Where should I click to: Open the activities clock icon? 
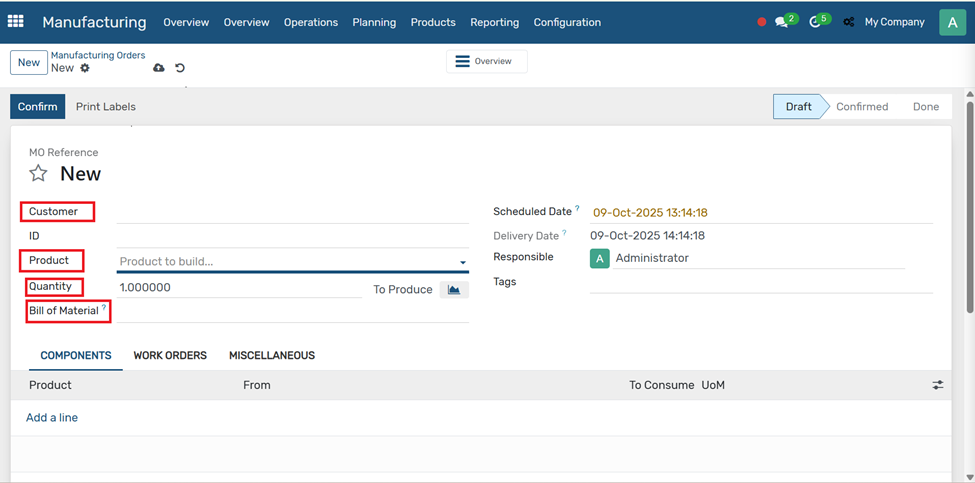point(816,22)
